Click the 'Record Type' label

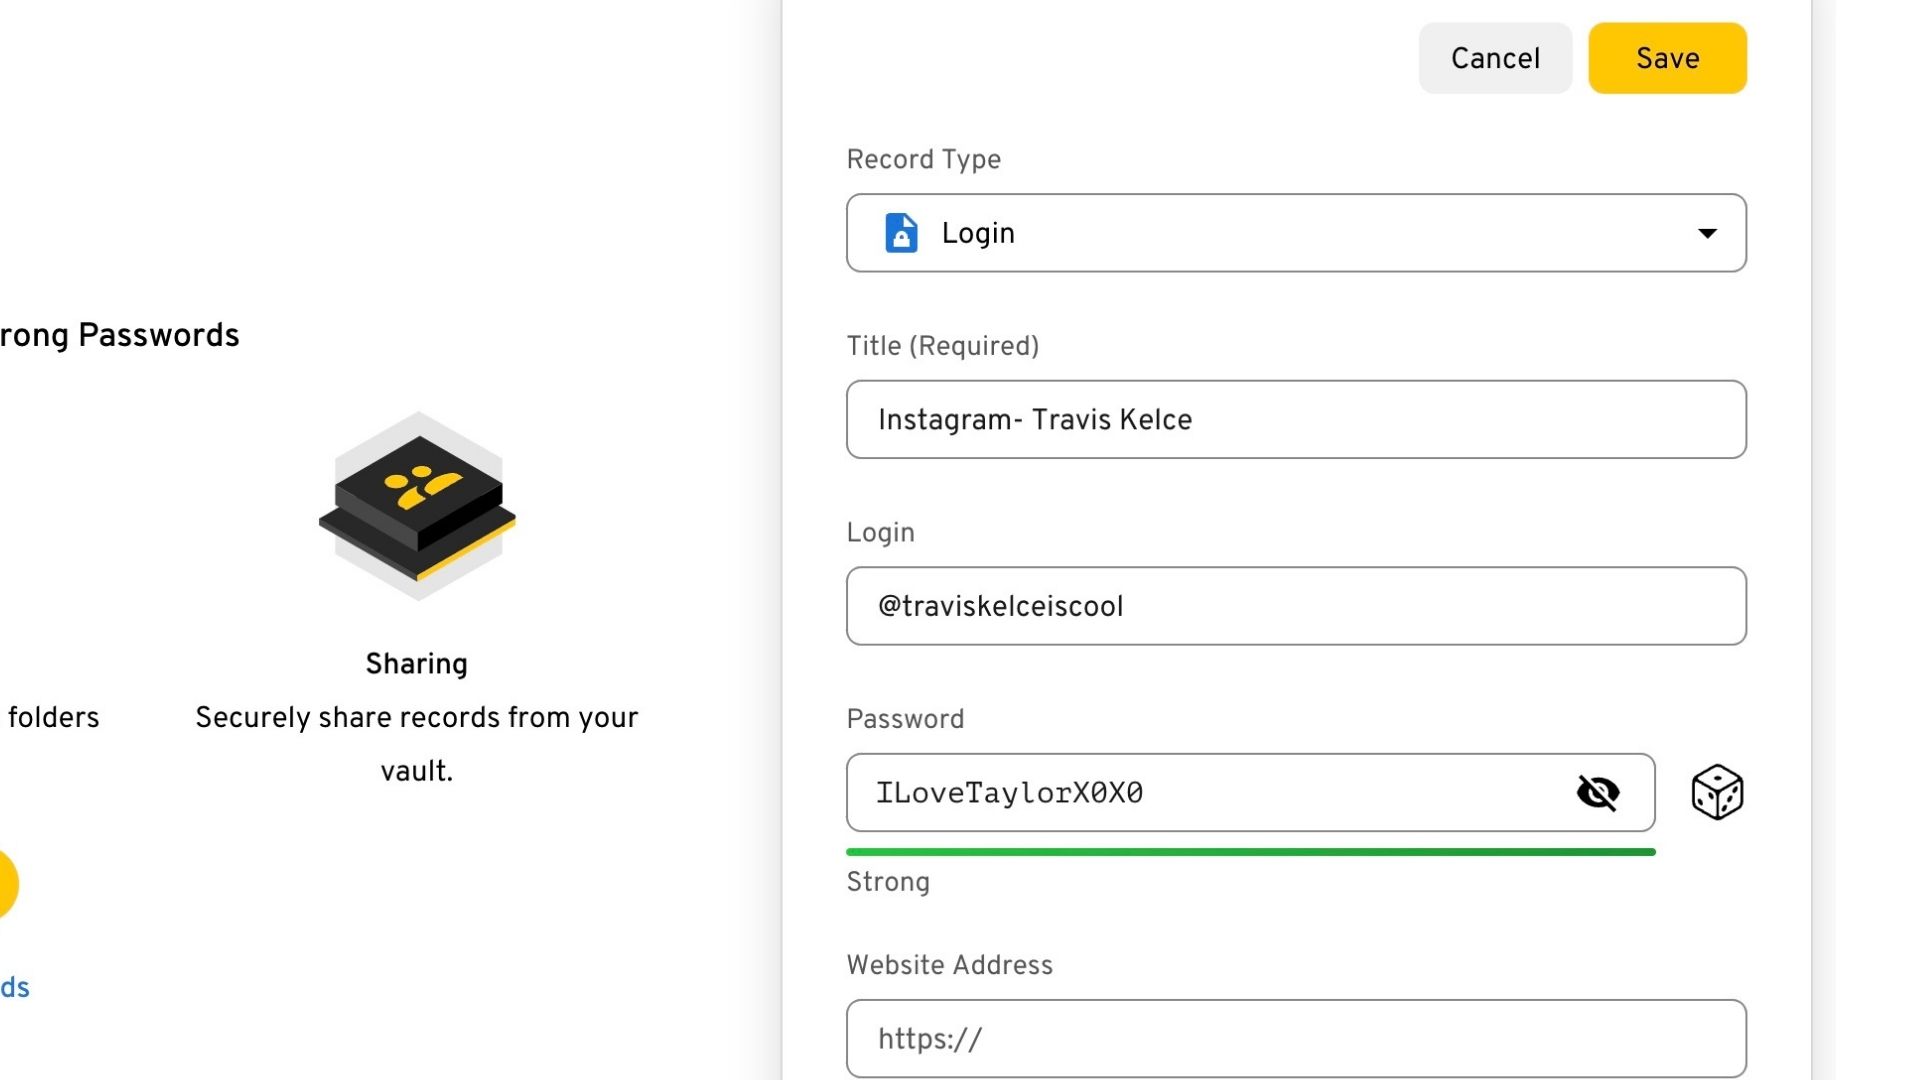924,160
